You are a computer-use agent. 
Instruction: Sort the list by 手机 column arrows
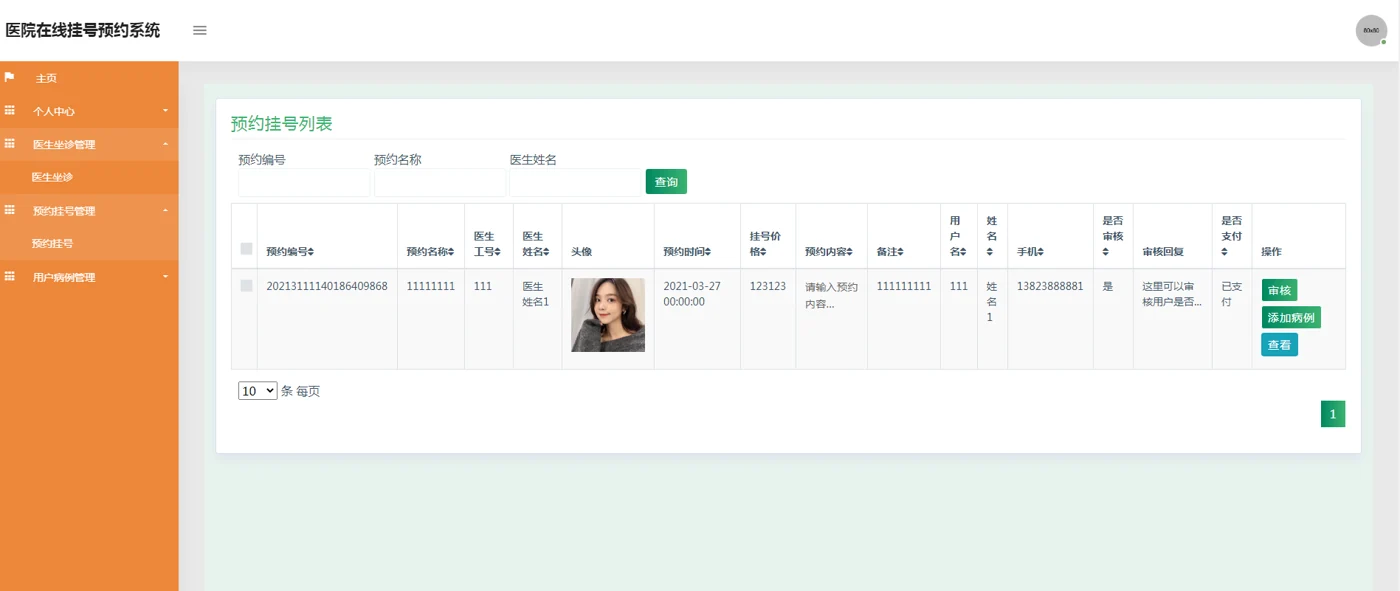click(x=1040, y=252)
